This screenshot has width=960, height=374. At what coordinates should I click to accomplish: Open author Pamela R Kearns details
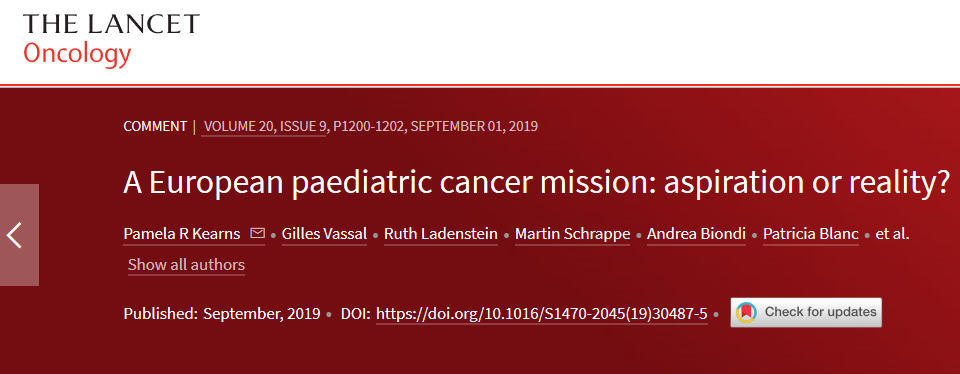coord(182,234)
